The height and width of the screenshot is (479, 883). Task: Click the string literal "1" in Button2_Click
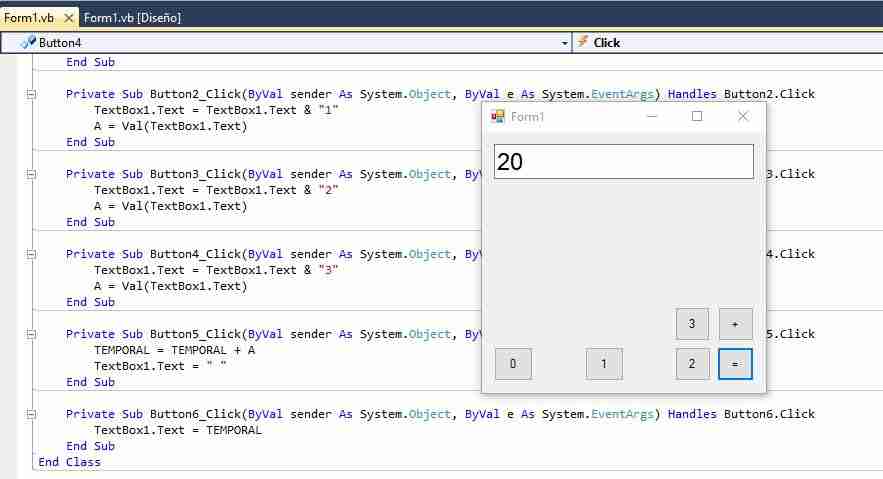coord(328,110)
